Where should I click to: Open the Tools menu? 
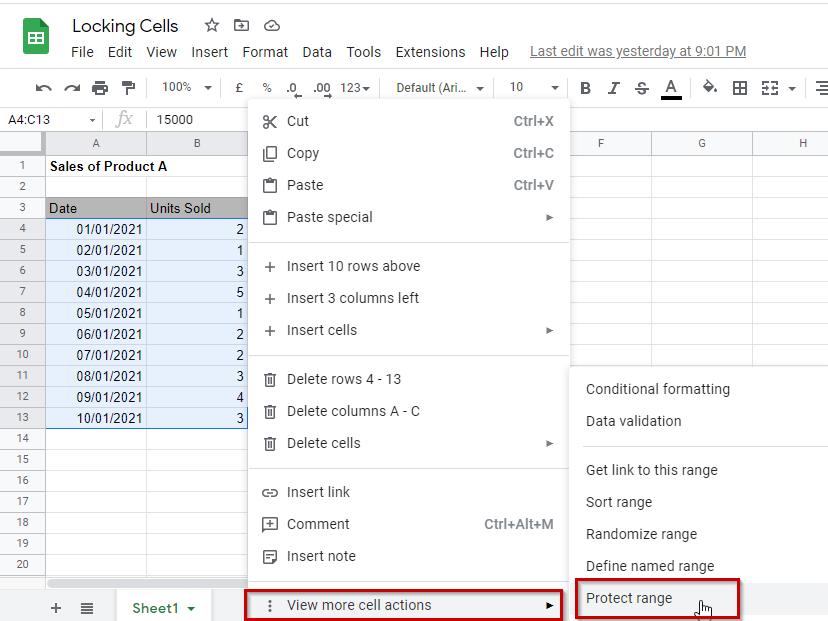[364, 52]
